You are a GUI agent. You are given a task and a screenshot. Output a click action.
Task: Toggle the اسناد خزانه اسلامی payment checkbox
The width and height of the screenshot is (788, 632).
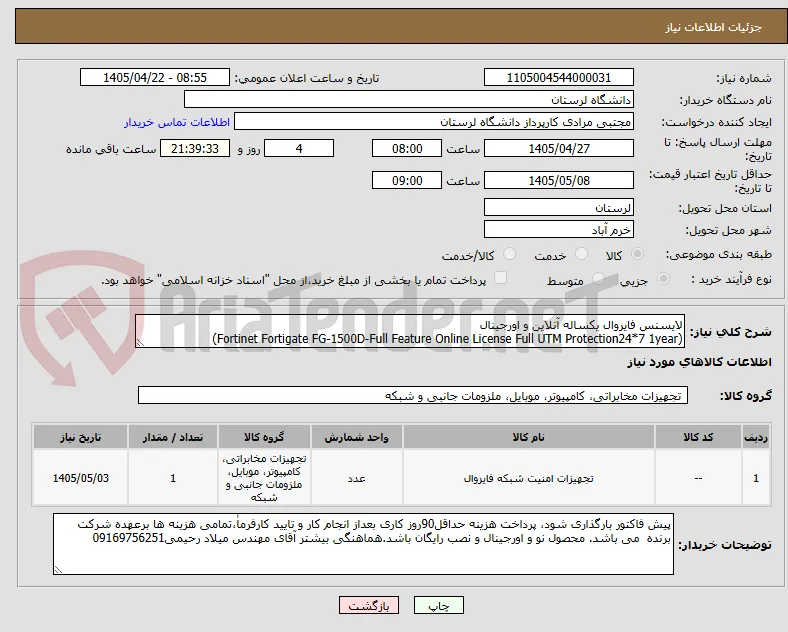pyautogui.click(x=501, y=278)
